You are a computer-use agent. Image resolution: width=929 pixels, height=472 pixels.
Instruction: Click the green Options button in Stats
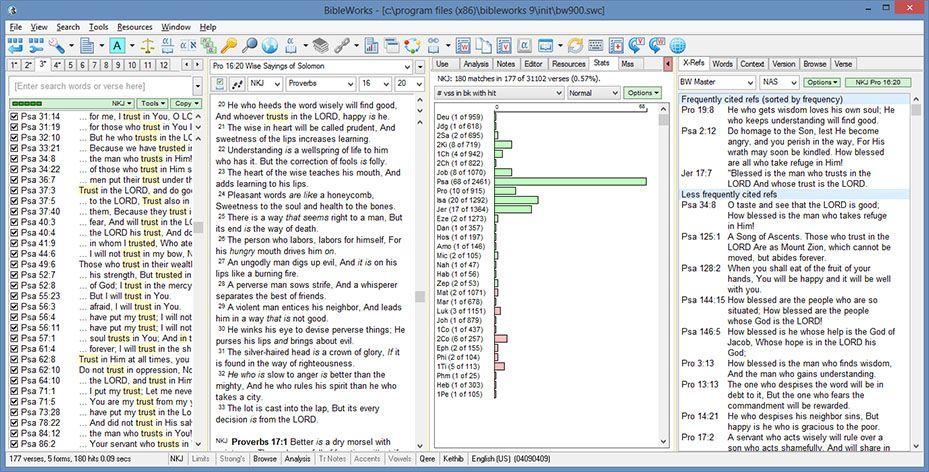[643, 93]
